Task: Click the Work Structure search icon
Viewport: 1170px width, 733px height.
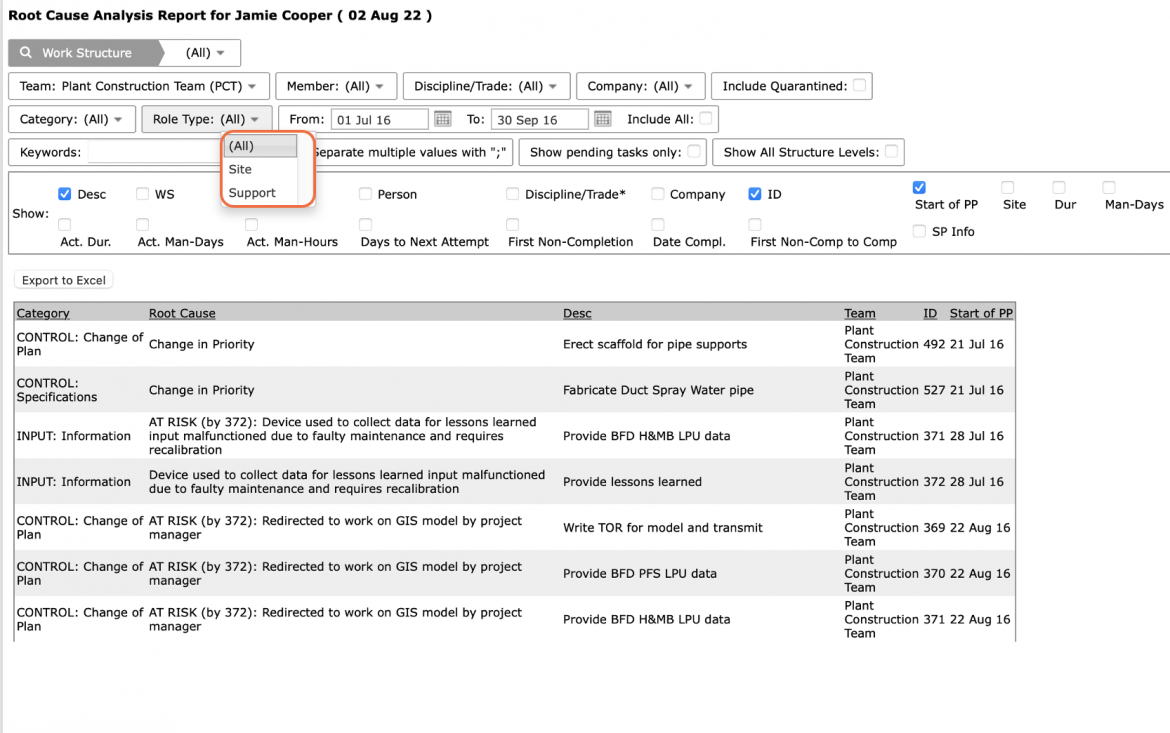Action: click(26, 53)
